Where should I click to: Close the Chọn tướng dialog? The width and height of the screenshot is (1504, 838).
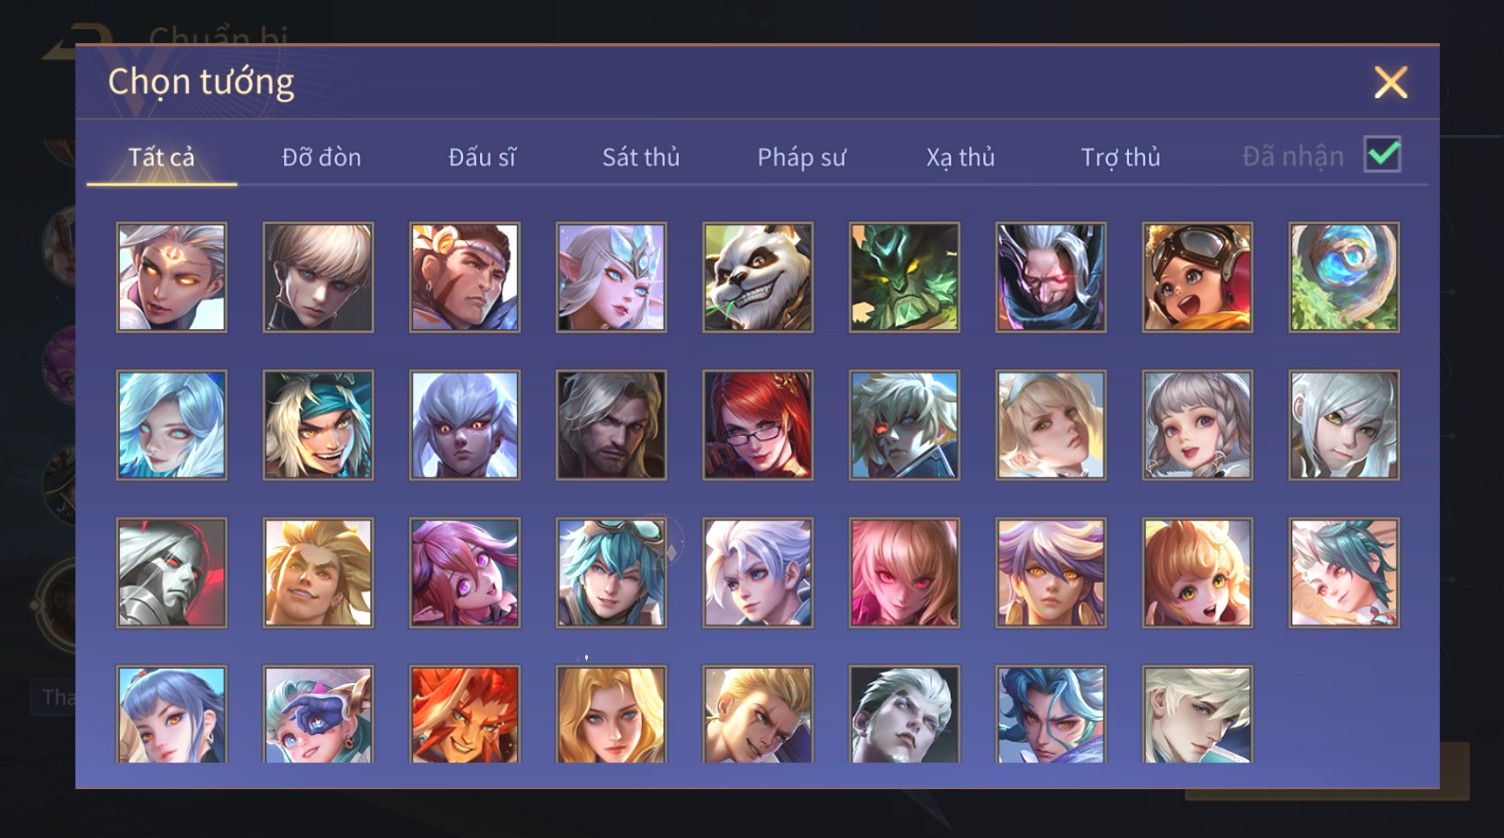coord(1390,82)
